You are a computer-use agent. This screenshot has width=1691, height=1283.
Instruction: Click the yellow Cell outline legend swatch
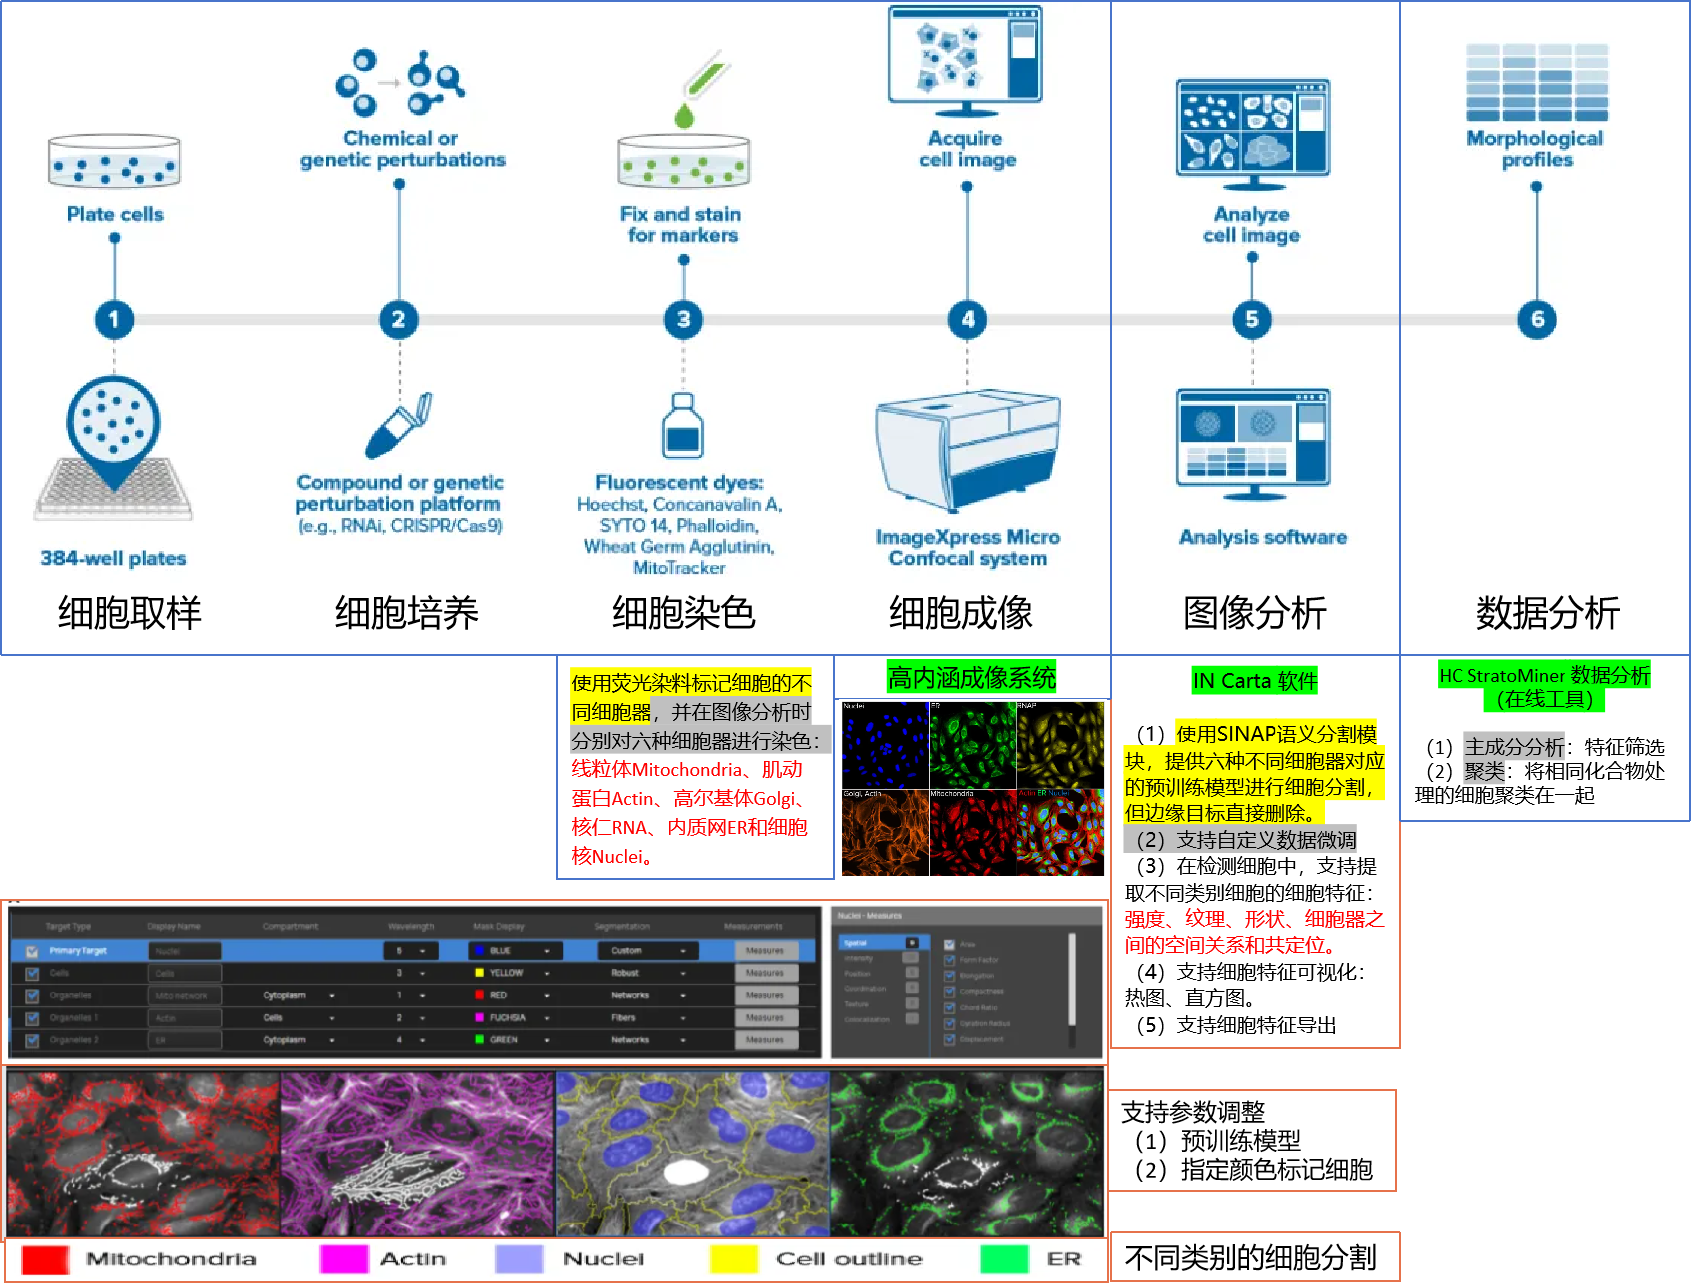(734, 1259)
